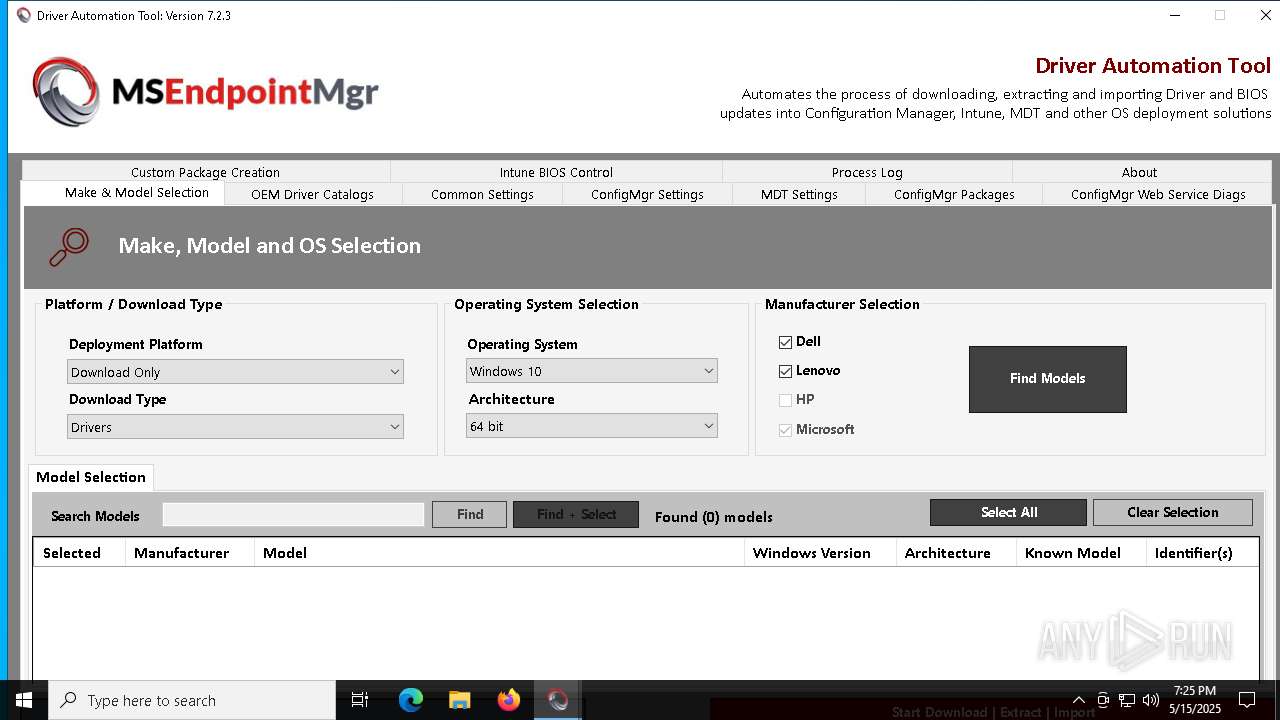
Task: Open the ConfigMgr Settings tab
Action: coord(647,195)
